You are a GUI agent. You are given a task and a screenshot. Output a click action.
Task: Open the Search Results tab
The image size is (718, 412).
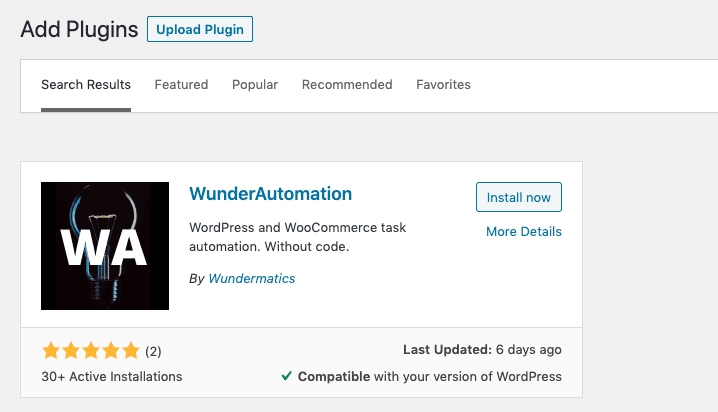(x=86, y=85)
